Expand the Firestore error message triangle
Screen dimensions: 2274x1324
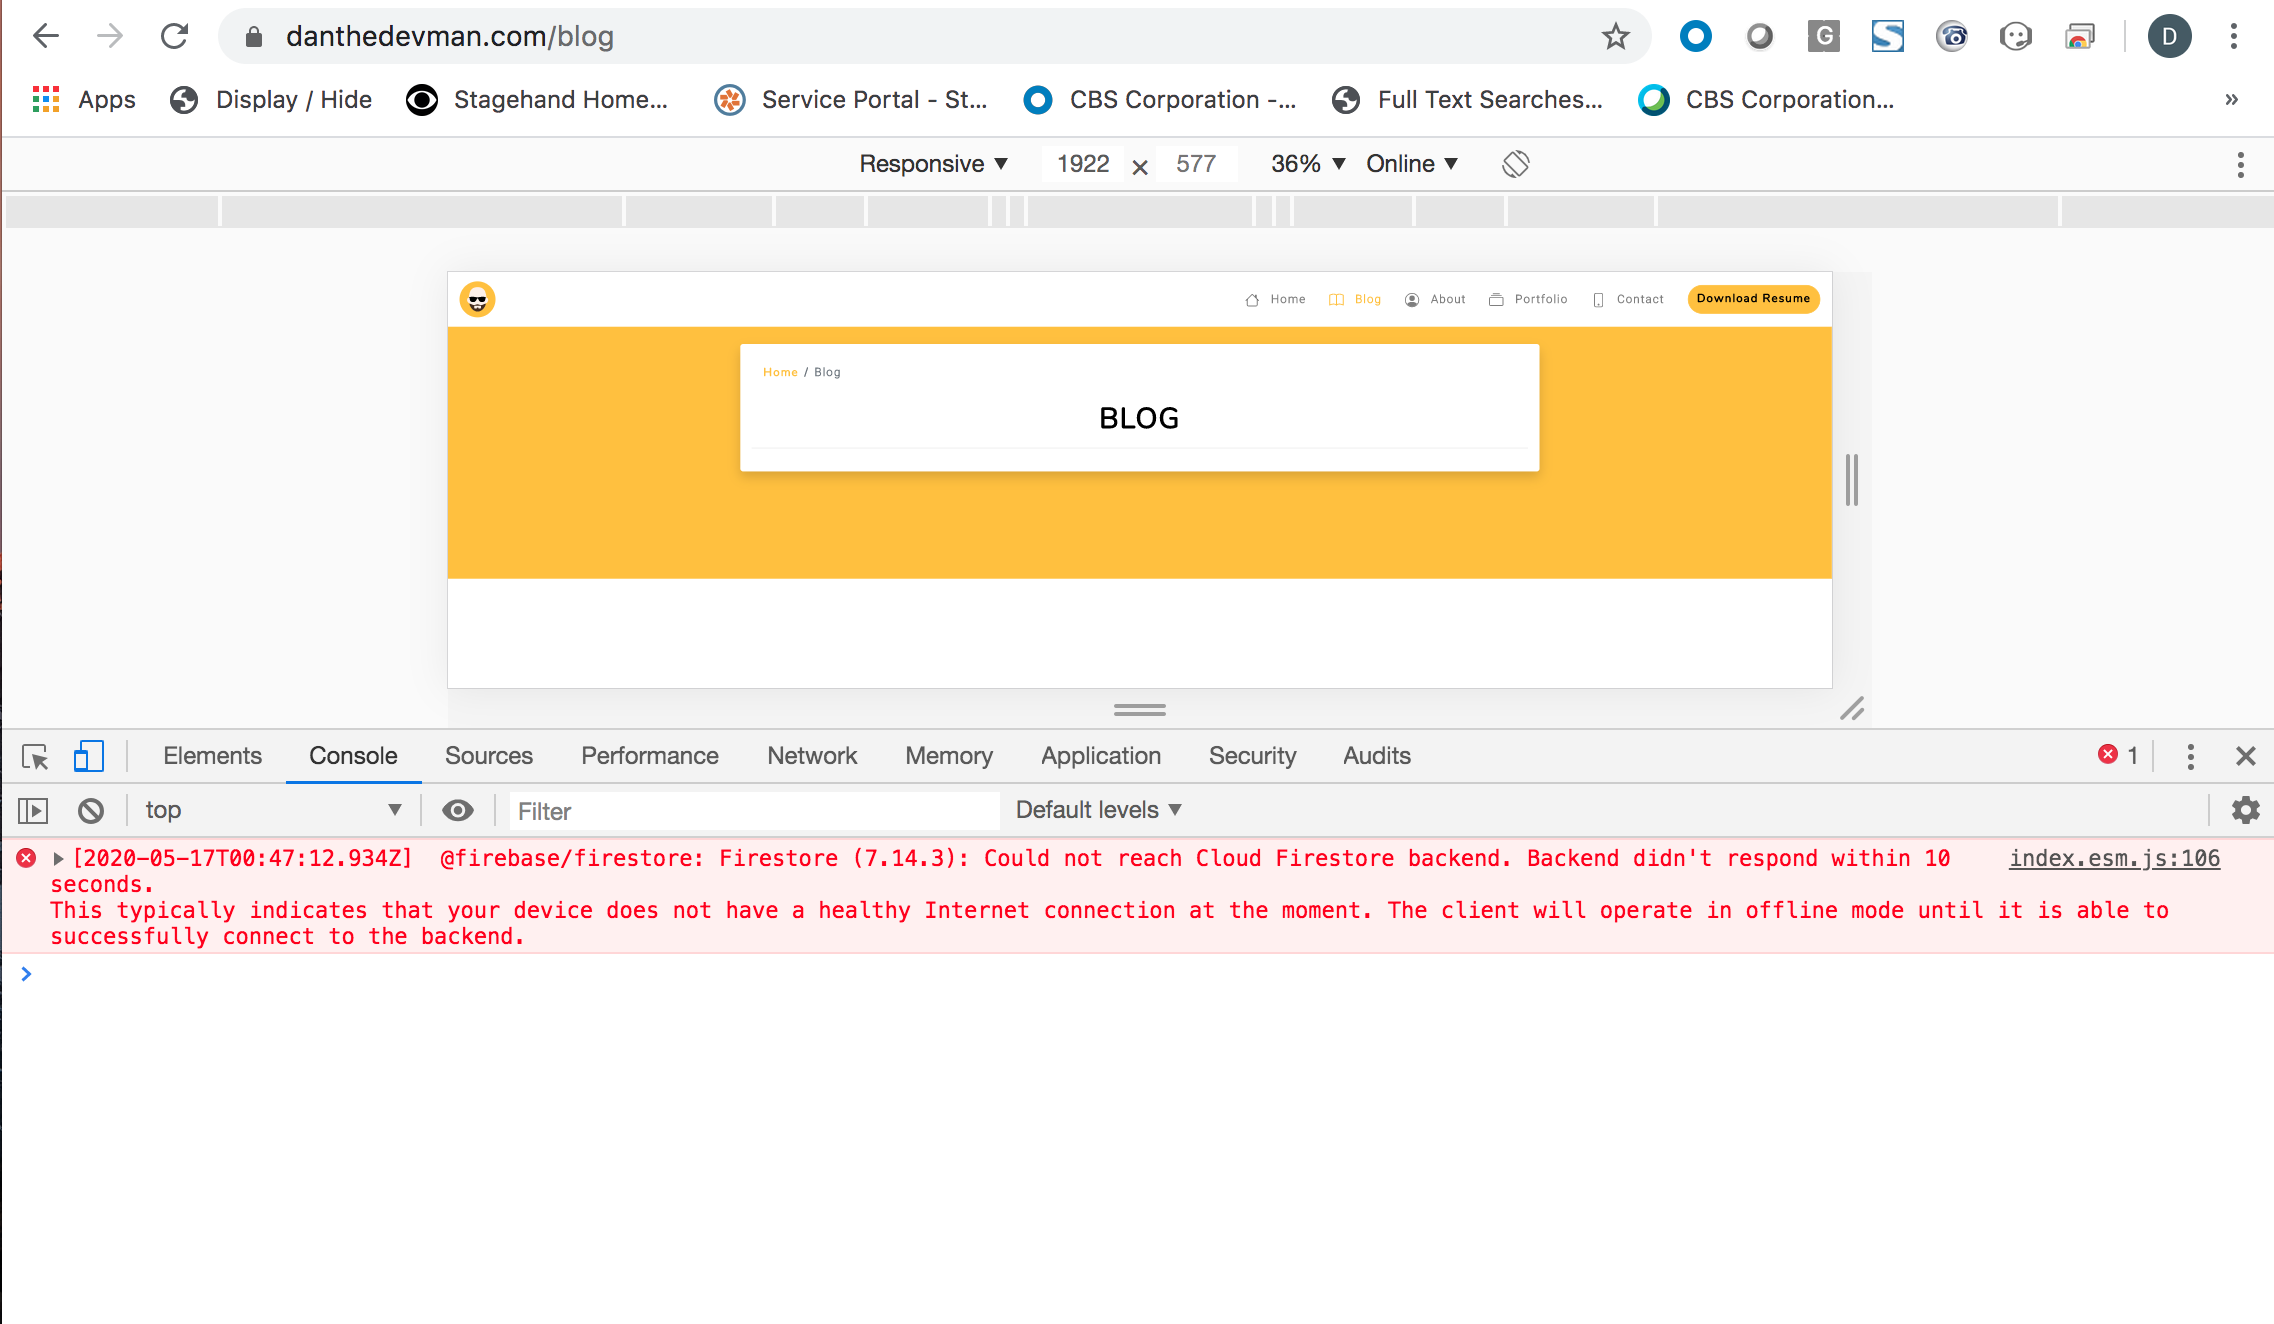58,859
